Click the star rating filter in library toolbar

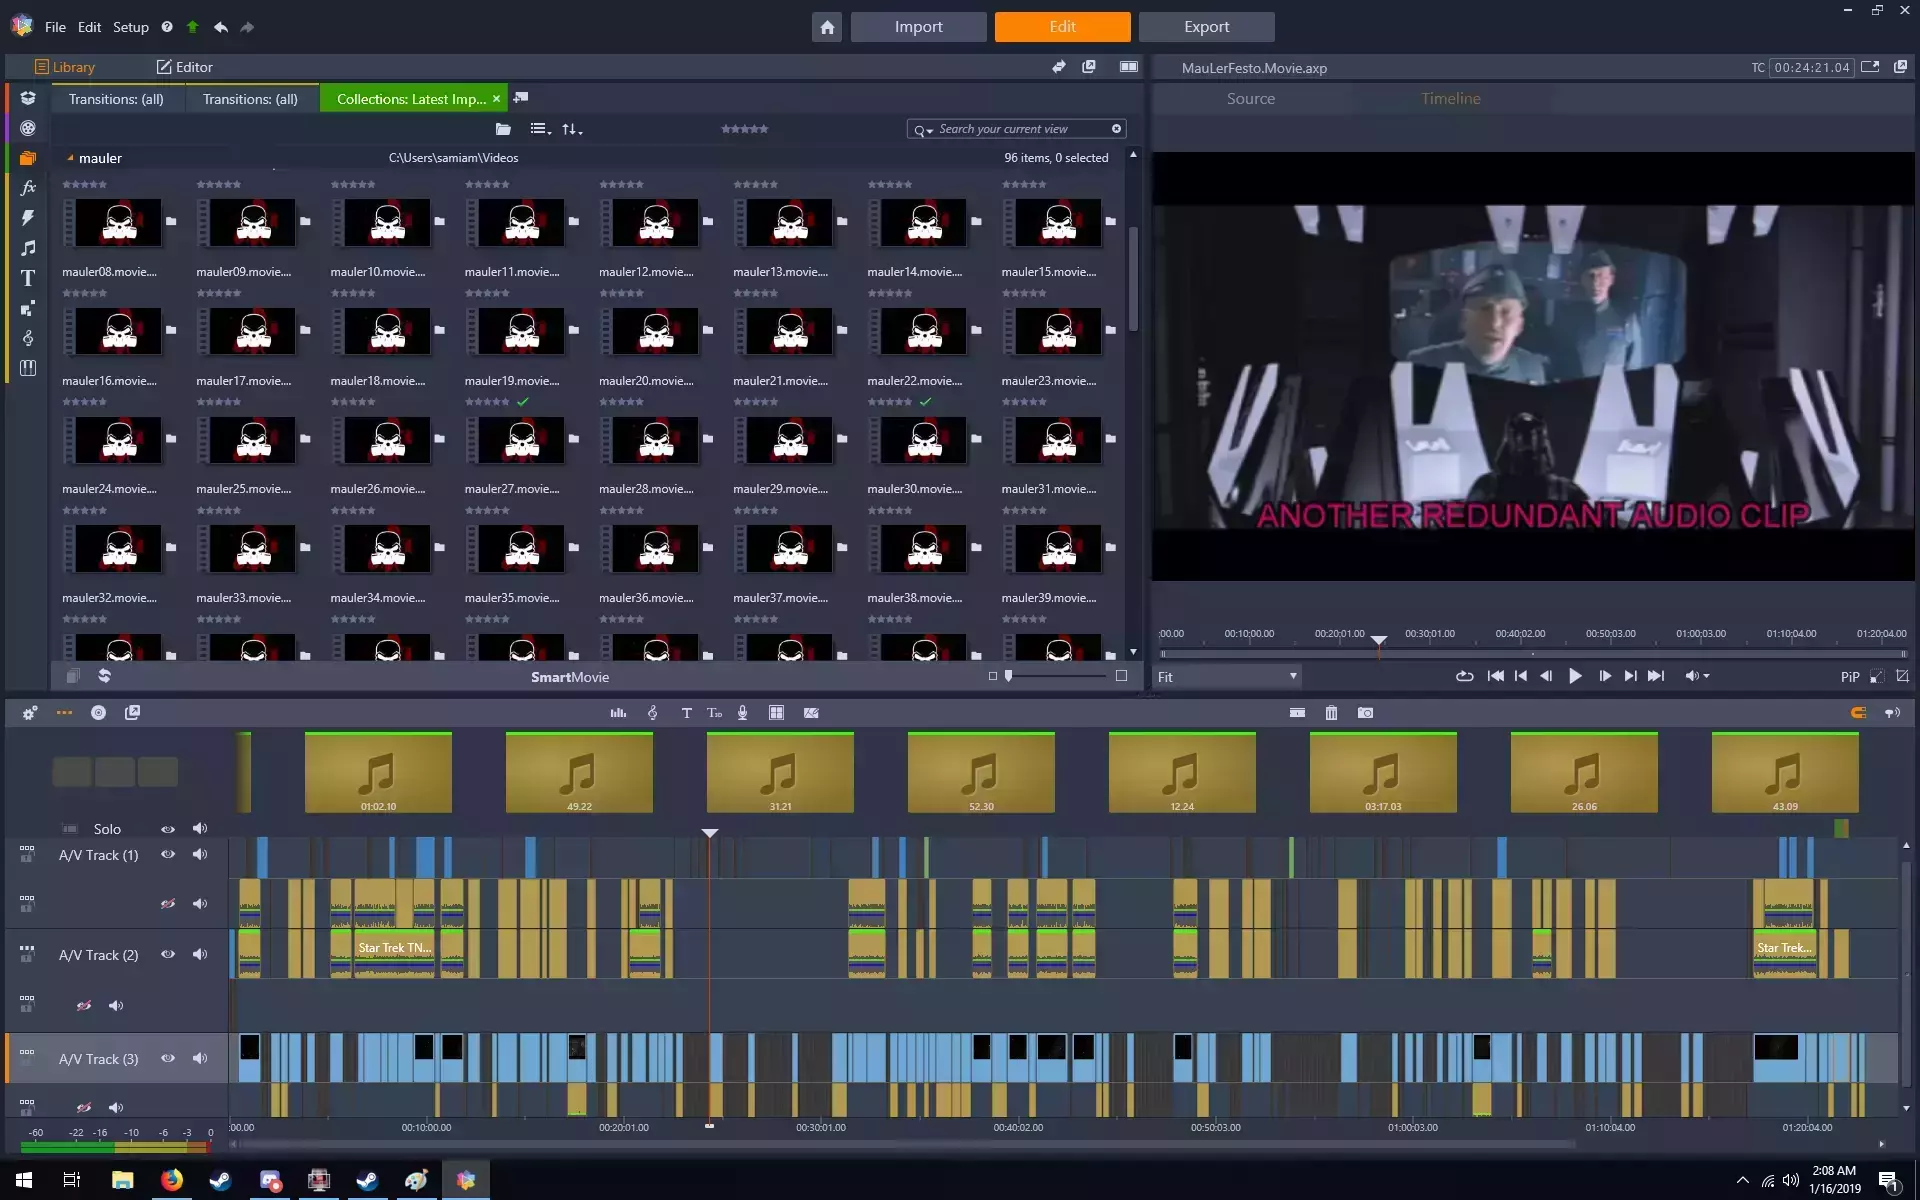tap(745, 129)
